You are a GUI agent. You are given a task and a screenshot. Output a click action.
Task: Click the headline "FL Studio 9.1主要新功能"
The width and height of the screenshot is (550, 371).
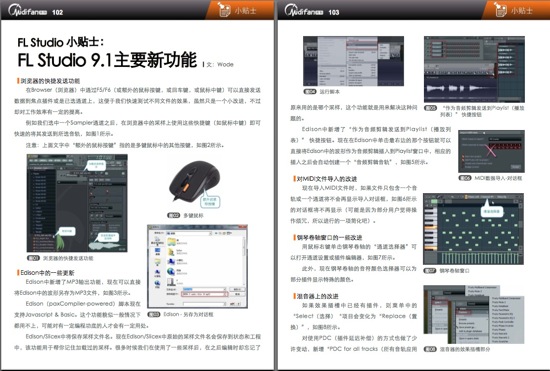[107, 60]
